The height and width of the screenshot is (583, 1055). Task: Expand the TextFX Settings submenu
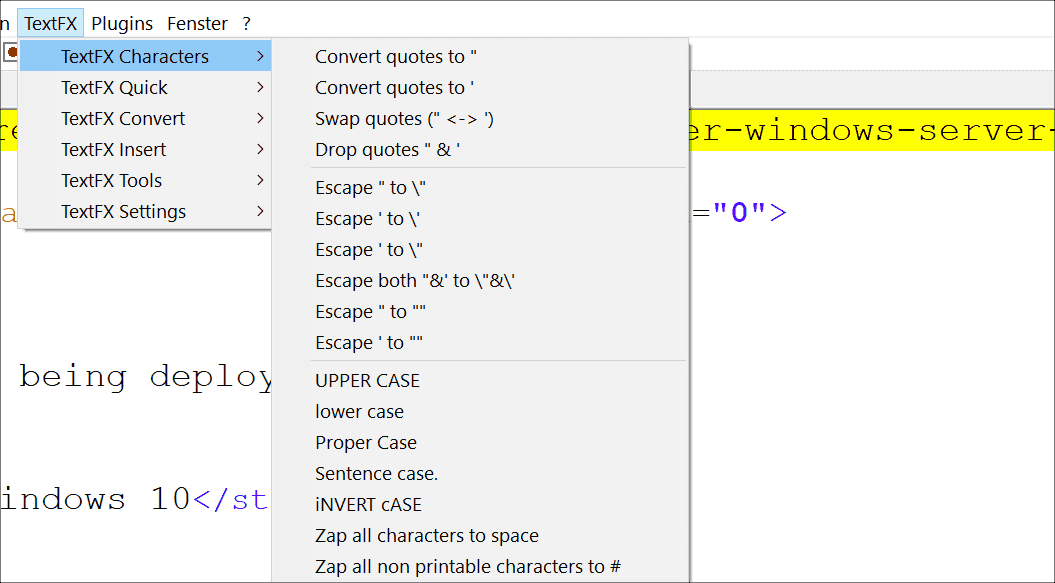tap(123, 211)
